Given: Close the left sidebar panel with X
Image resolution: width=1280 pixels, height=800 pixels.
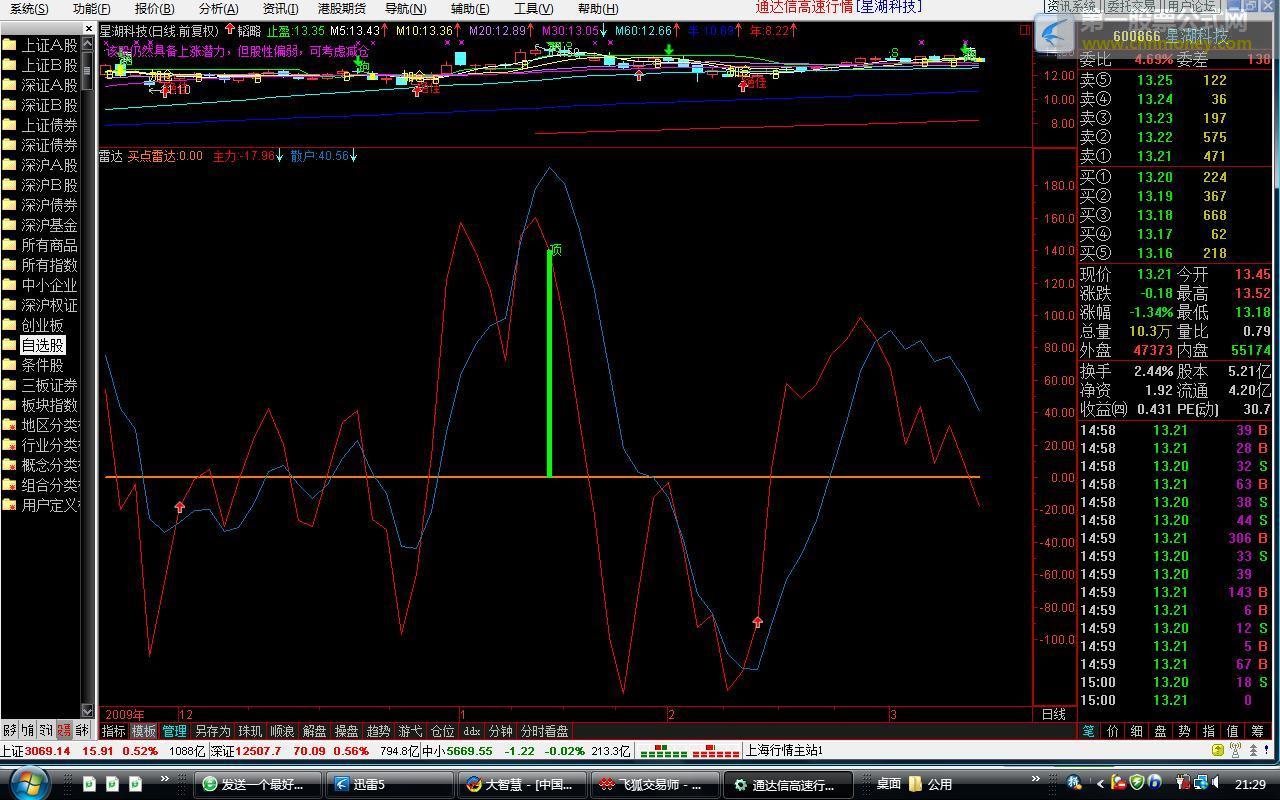Looking at the screenshot, I should 88,29.
